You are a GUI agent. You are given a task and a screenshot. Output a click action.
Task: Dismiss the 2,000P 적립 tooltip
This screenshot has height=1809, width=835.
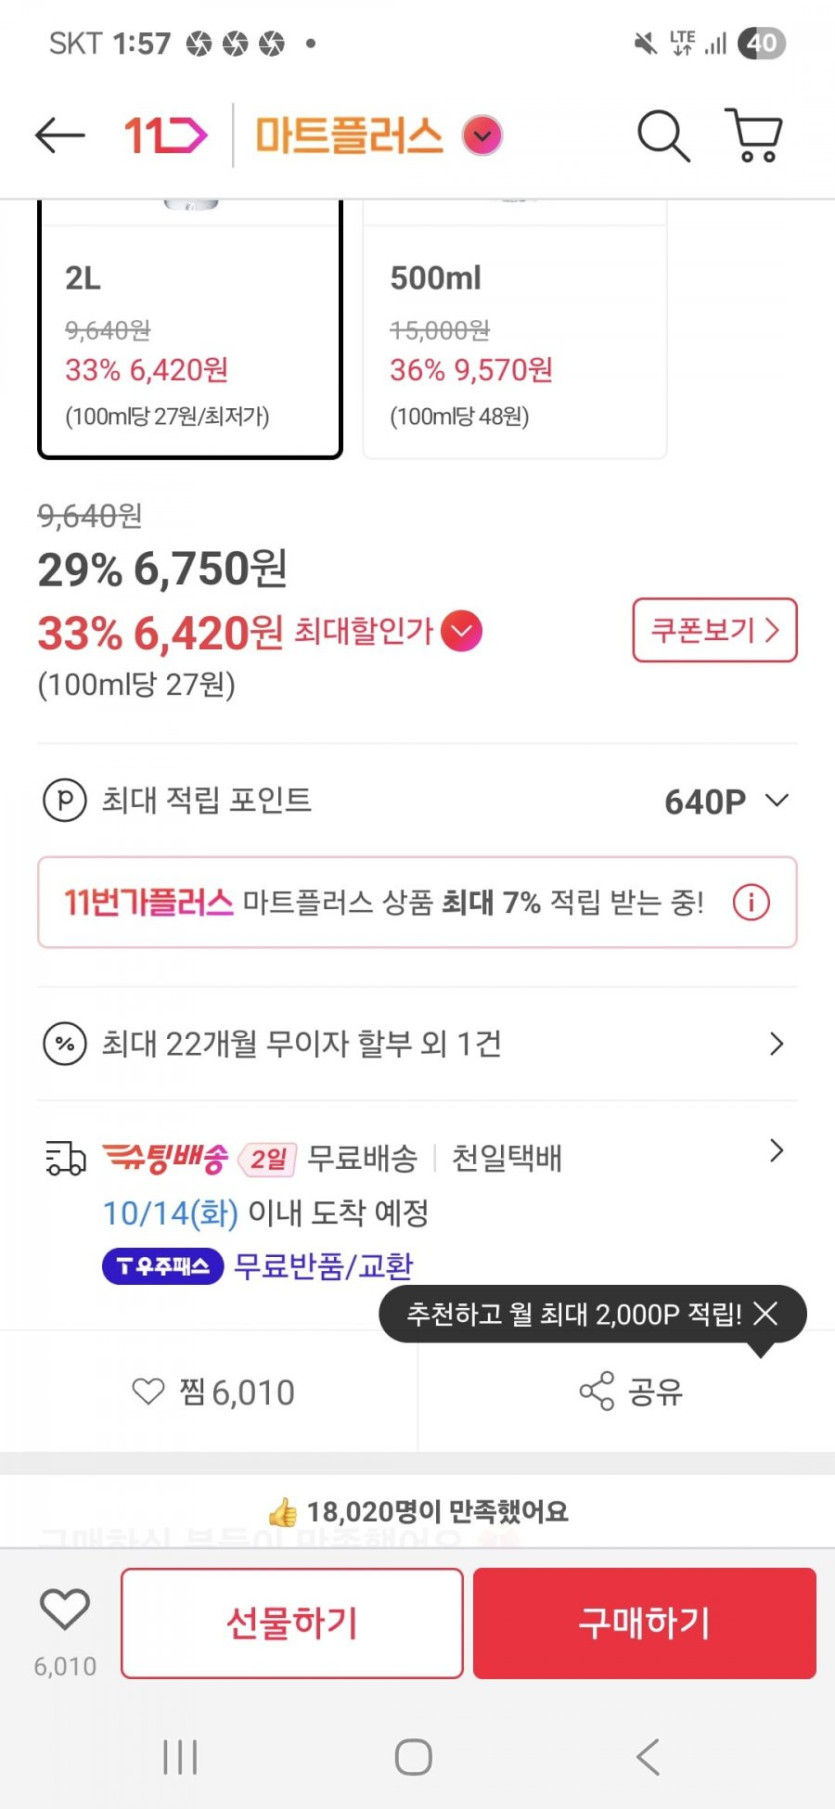click(765, 1313)
